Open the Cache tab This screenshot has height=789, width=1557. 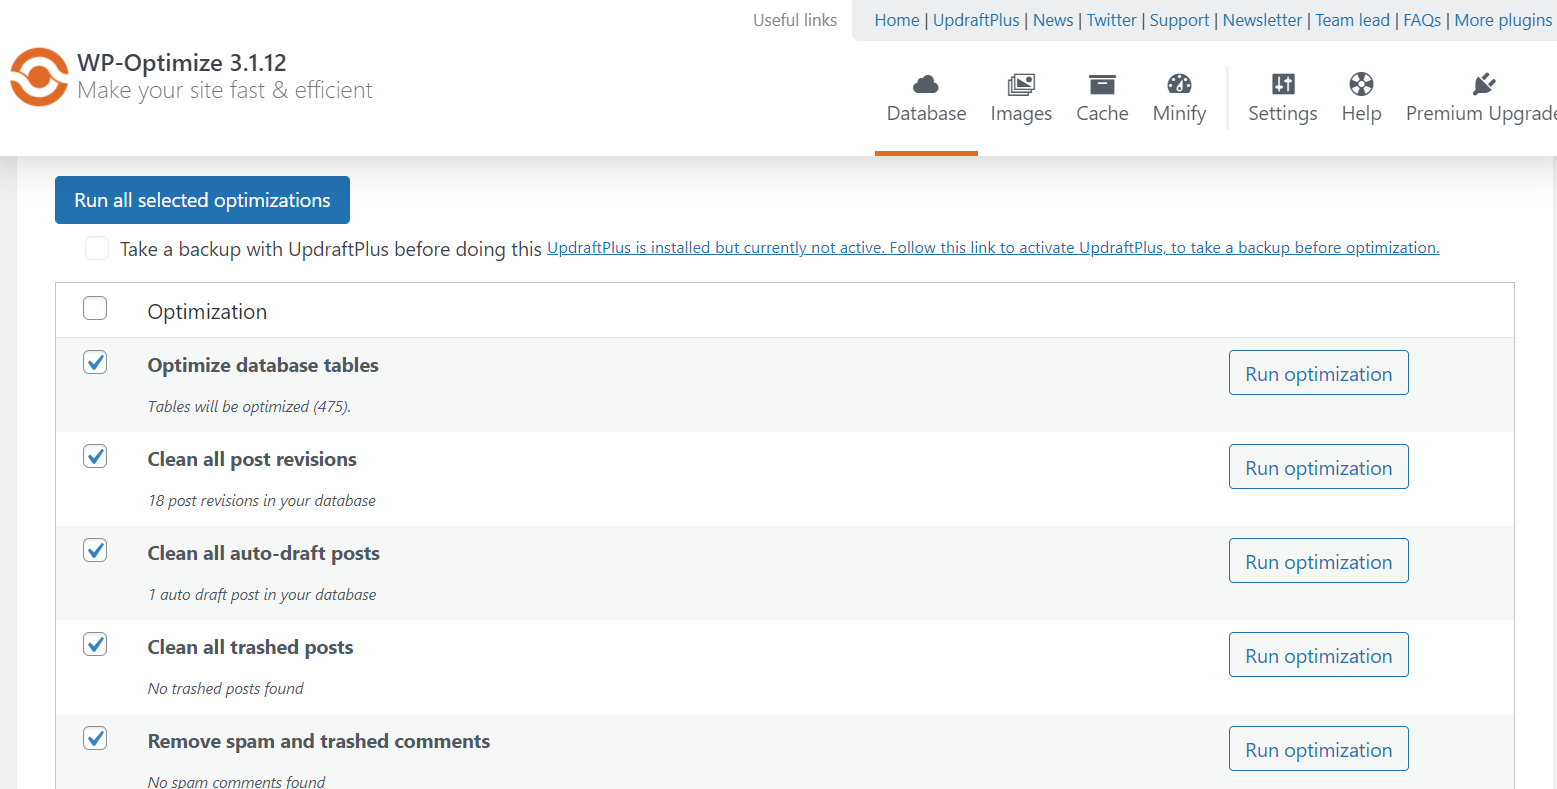pyautogui.click(x=1102, y=100)
